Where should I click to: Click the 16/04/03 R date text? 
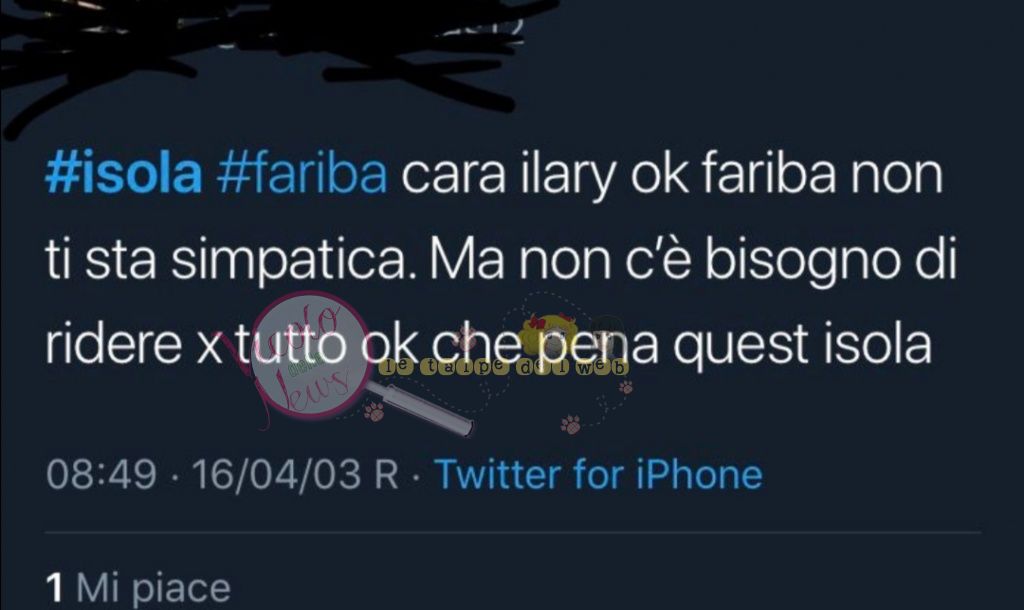pyautogui.click(x=295, y=474)
